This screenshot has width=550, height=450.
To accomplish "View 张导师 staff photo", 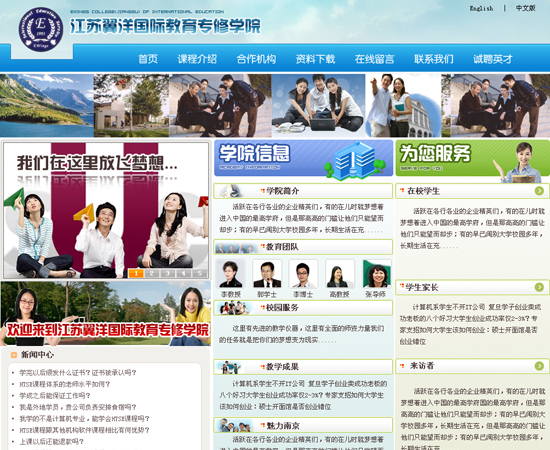I will [376, 274].
